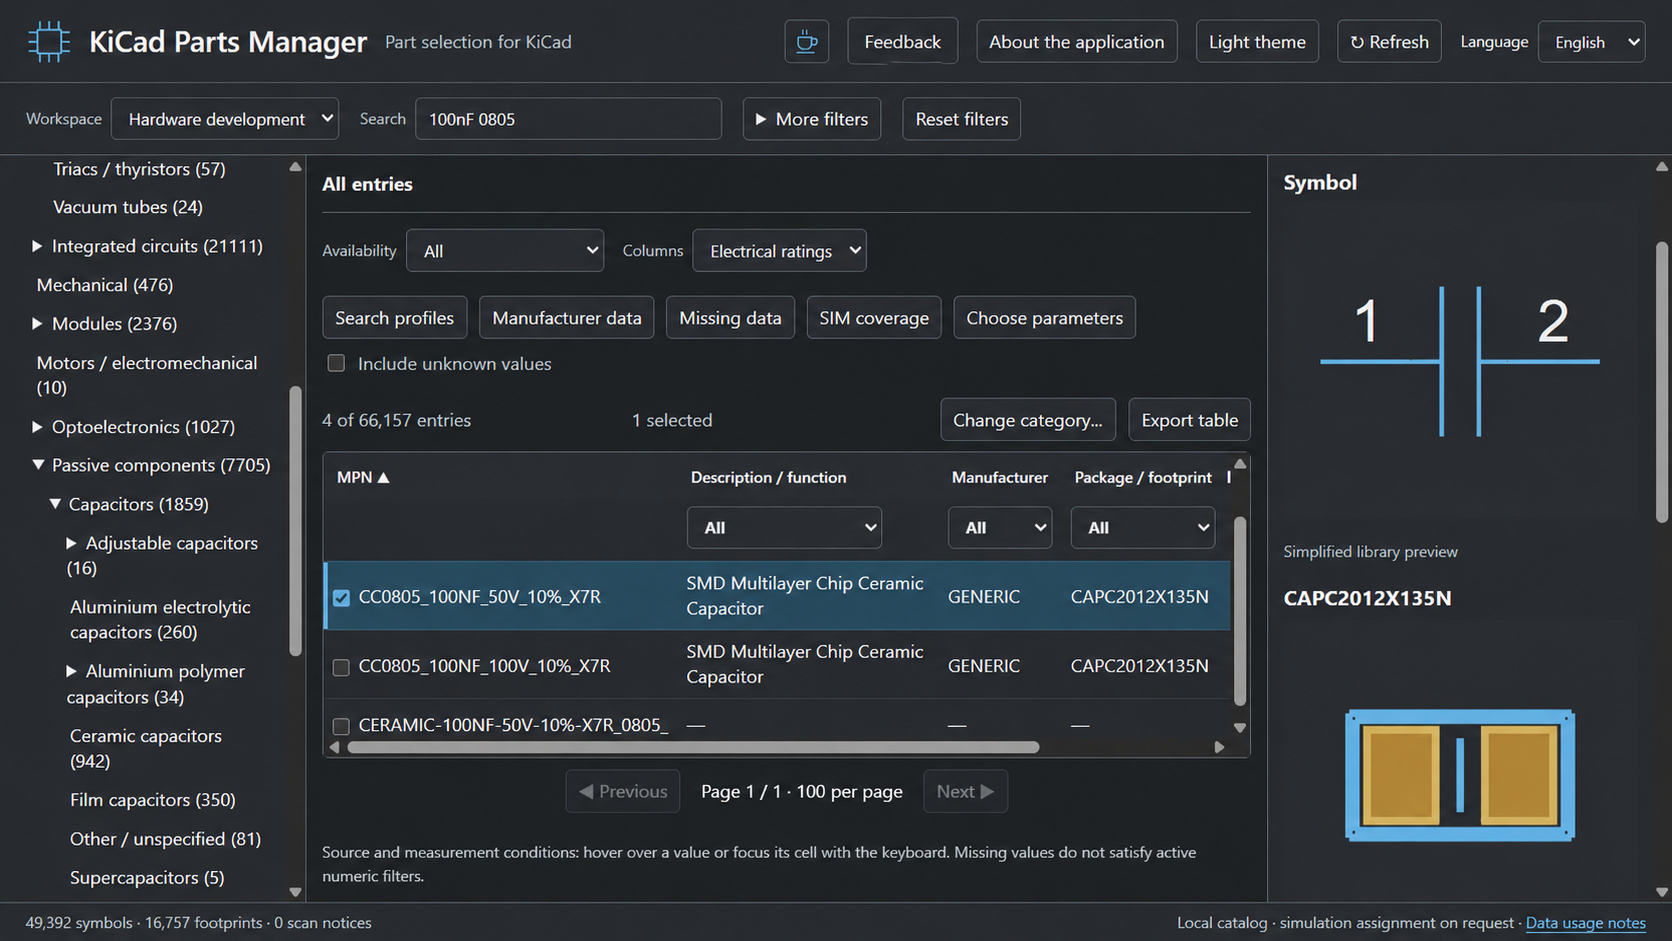The height and width of the screenshot is (941, 1672).
Task: Sort by the MPN column header
Action: click(363, 478)
